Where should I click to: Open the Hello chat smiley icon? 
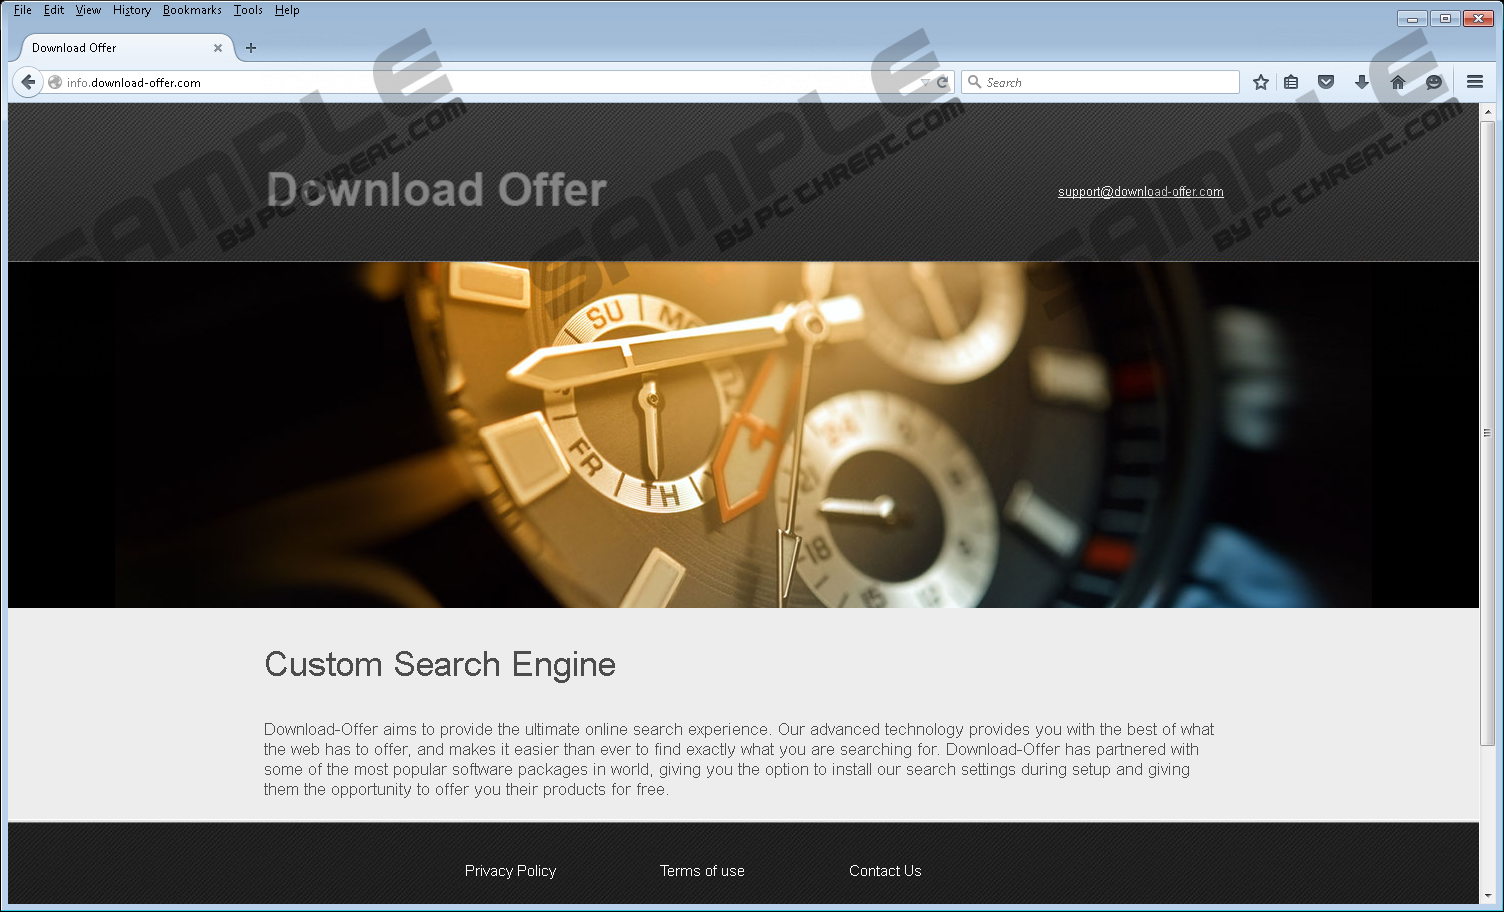coord(1434,82)
